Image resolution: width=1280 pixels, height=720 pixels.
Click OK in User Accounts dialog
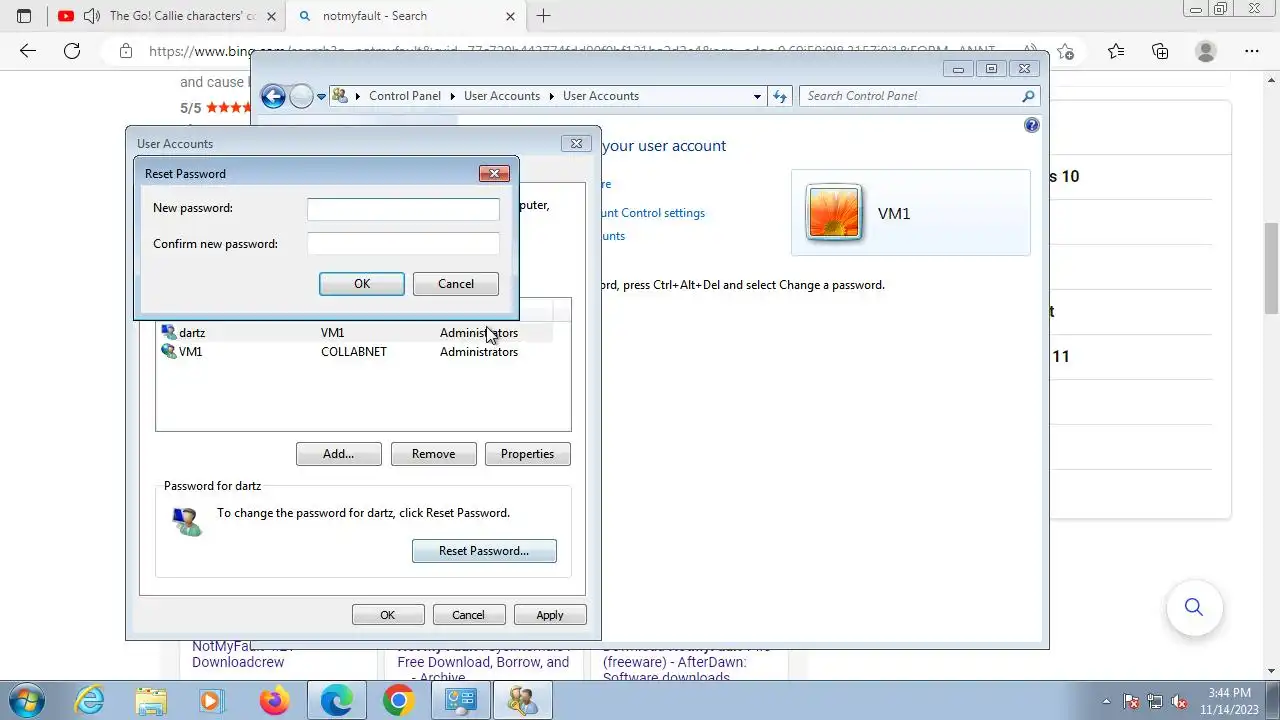[388, 615]
